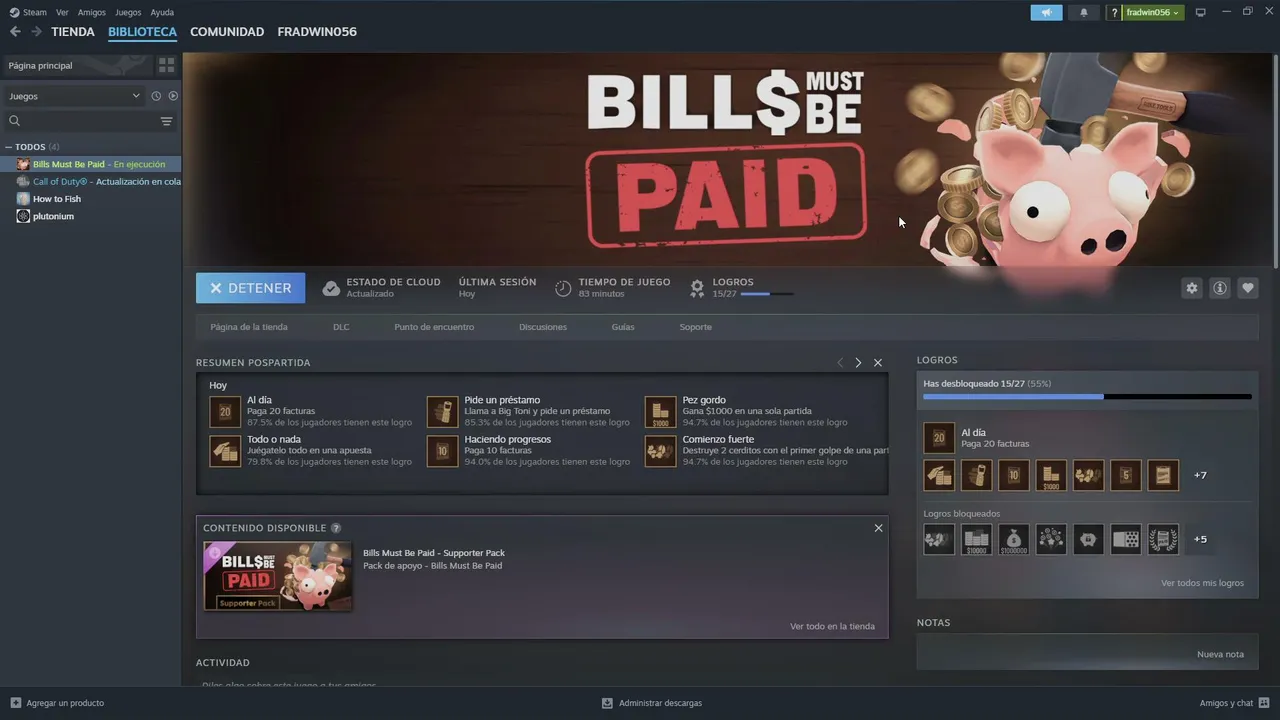Select plutonium in the library list
The height and width of the screenshot is (720, 1280).
coord(91,216)
